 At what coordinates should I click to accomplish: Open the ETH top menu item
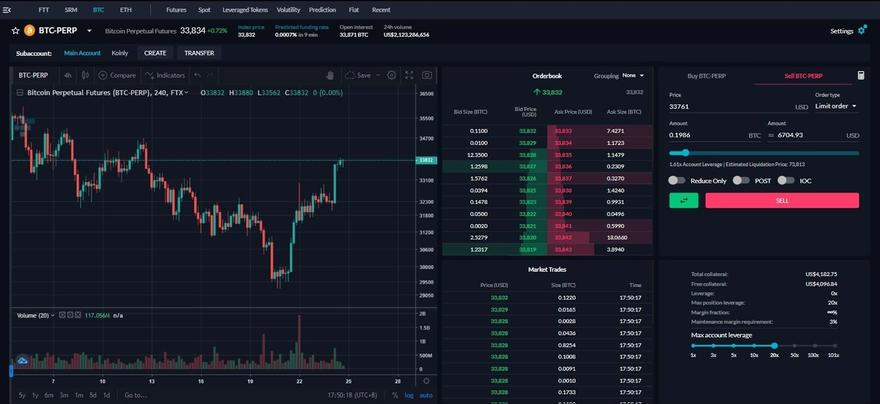126,10
